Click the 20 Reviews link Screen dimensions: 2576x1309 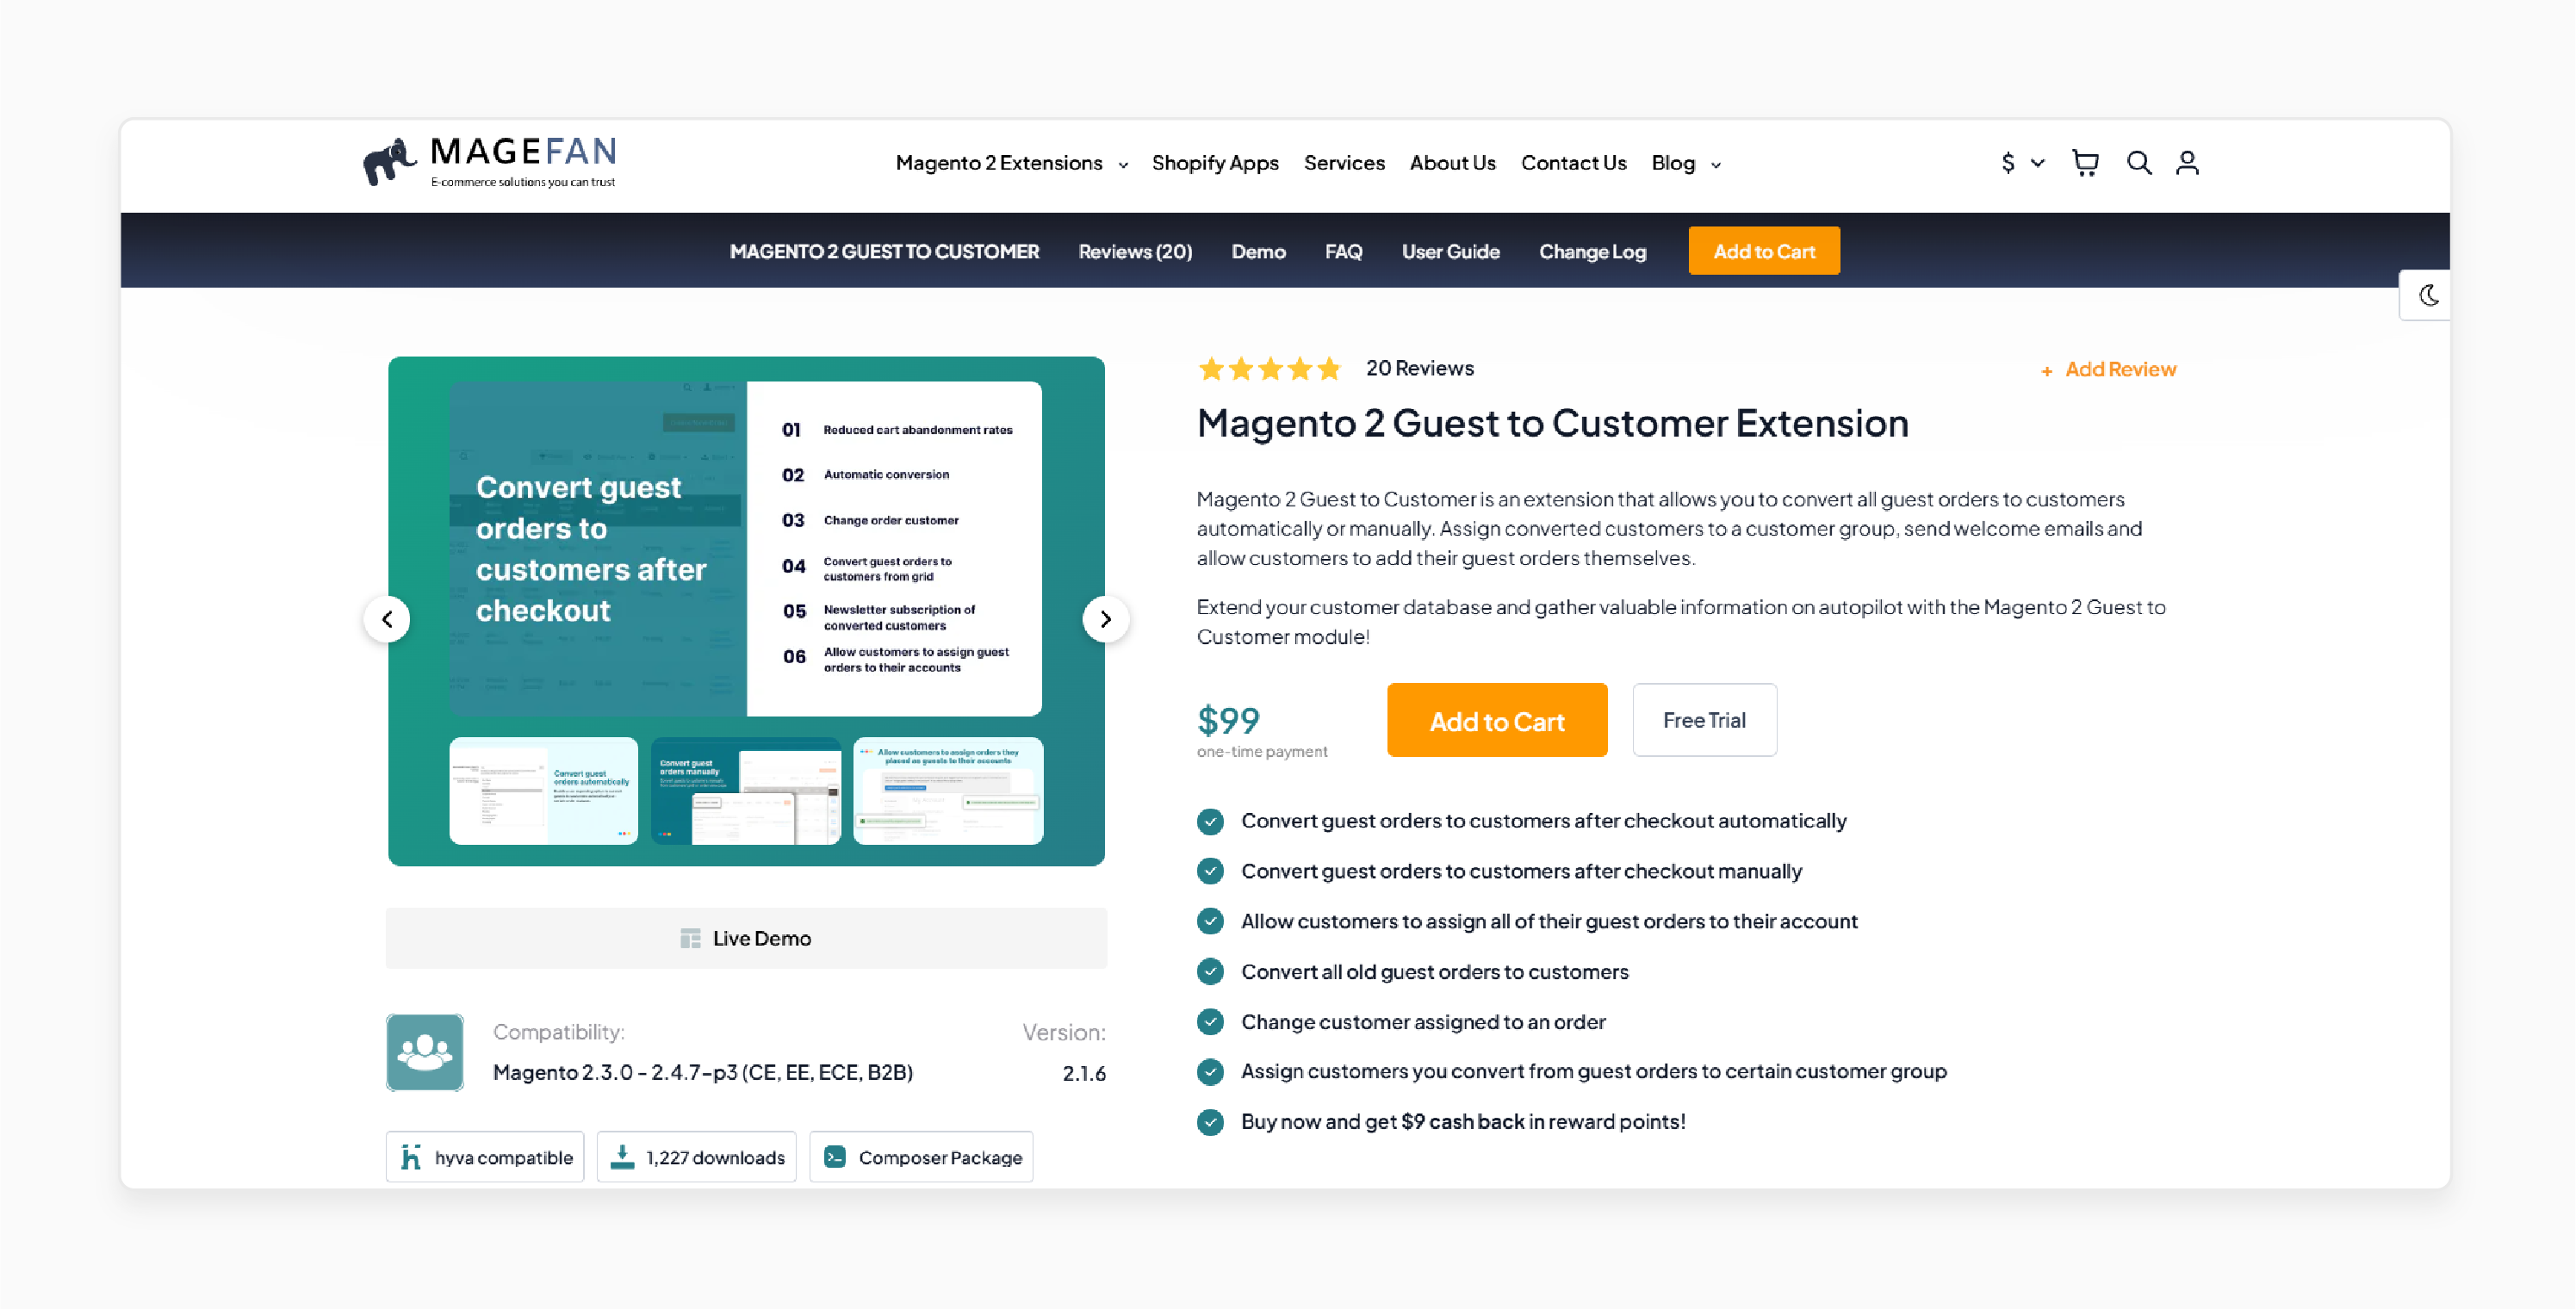(1420, 368)
